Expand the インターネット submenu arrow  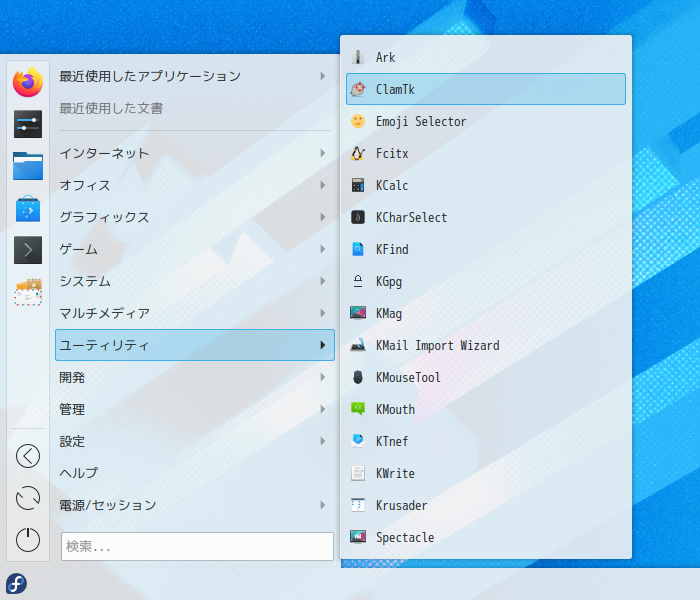(x=323, y=153)
